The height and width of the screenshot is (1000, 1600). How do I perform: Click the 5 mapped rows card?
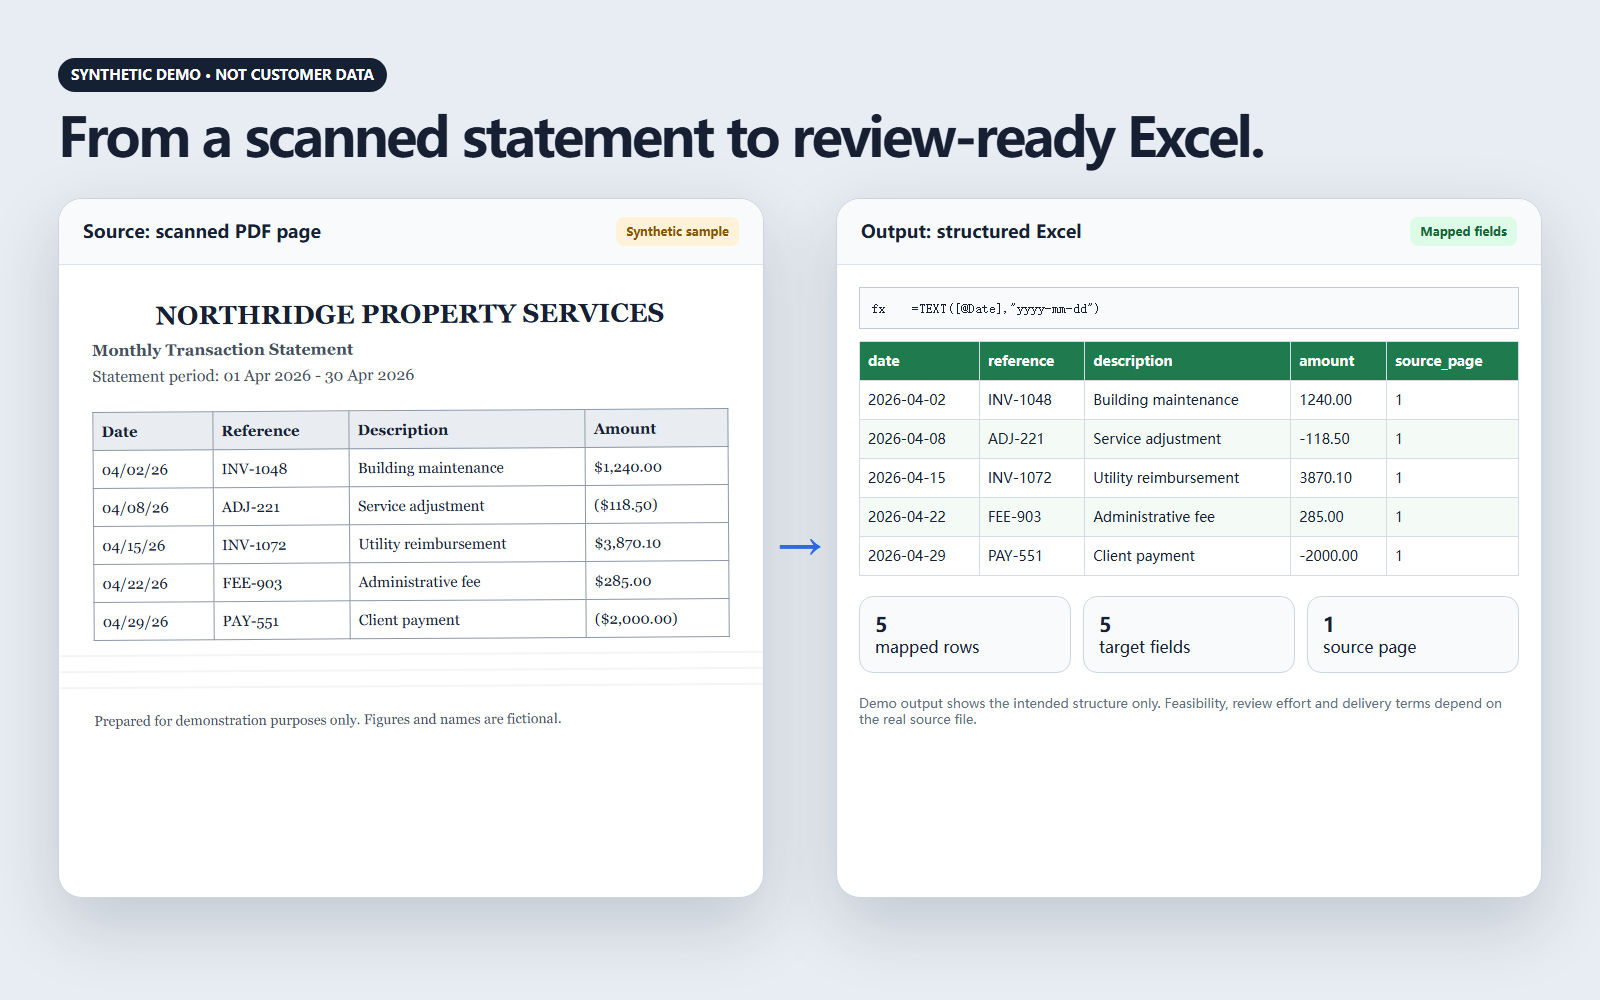point(965,635)
